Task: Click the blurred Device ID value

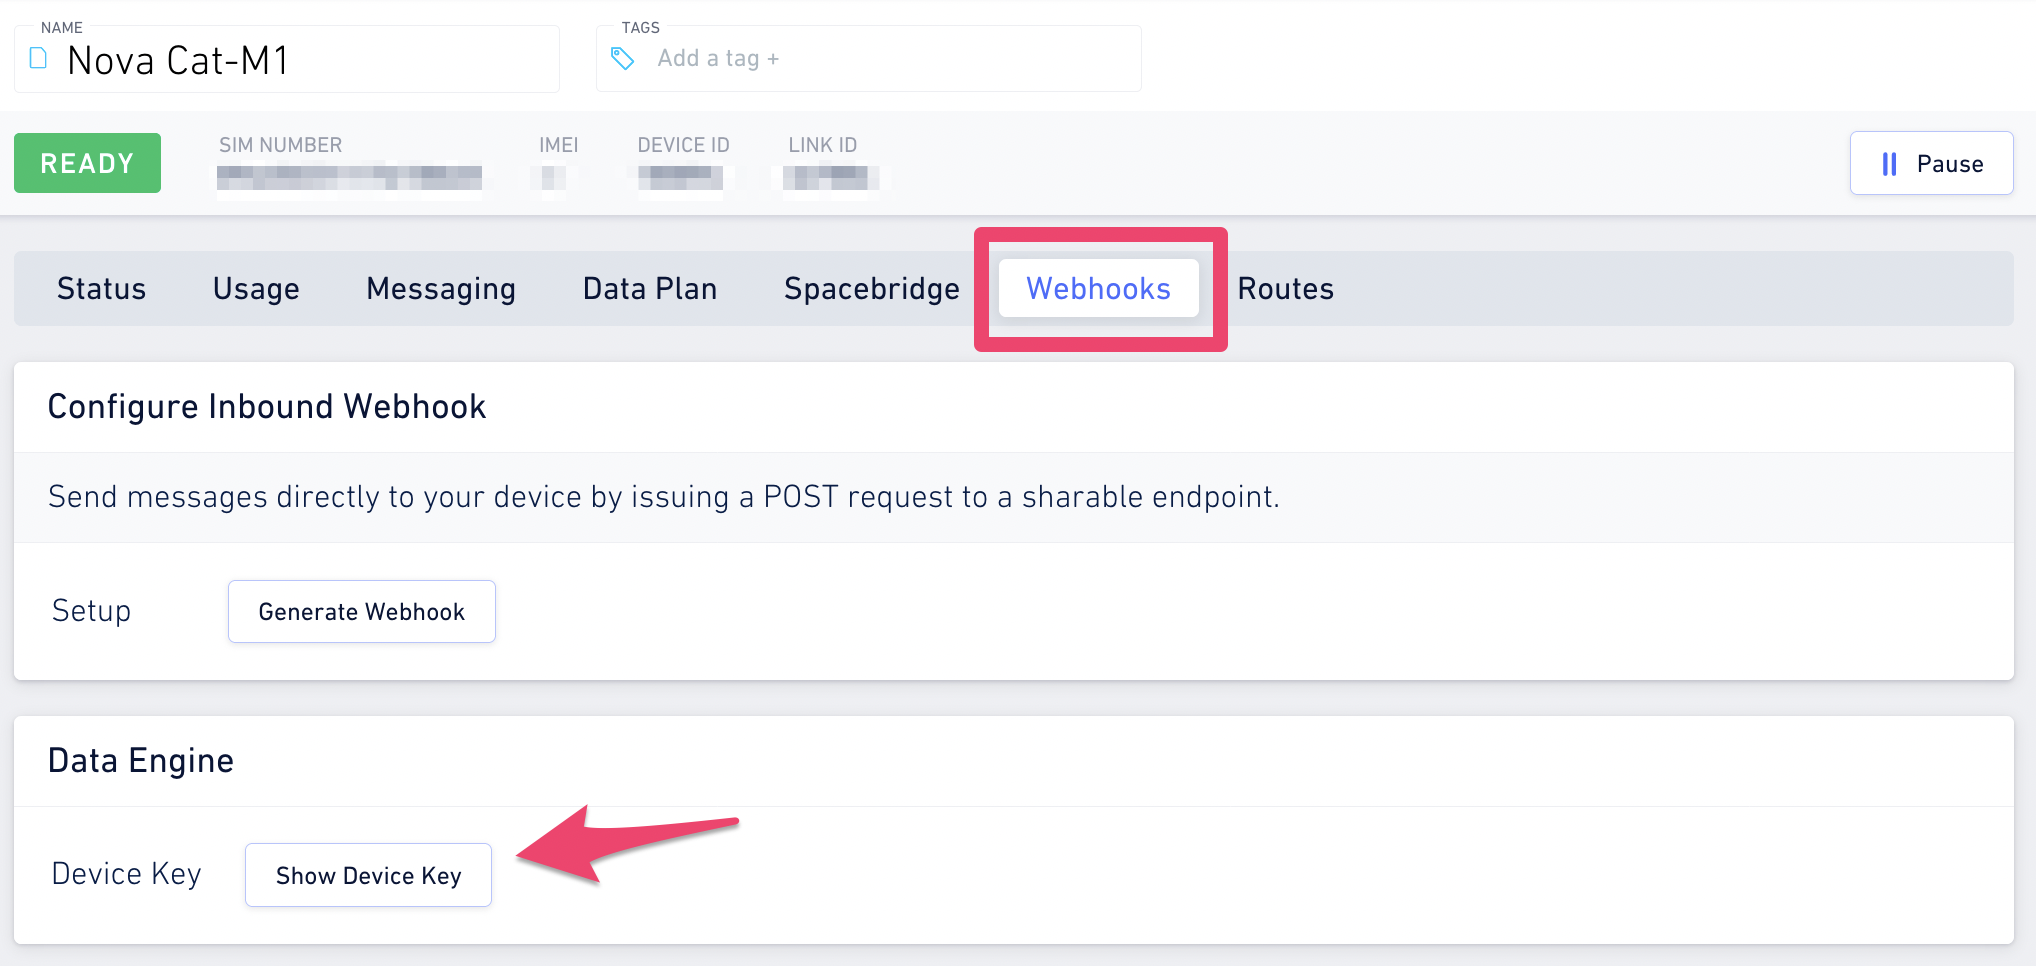Action: (x=681, y=177)
